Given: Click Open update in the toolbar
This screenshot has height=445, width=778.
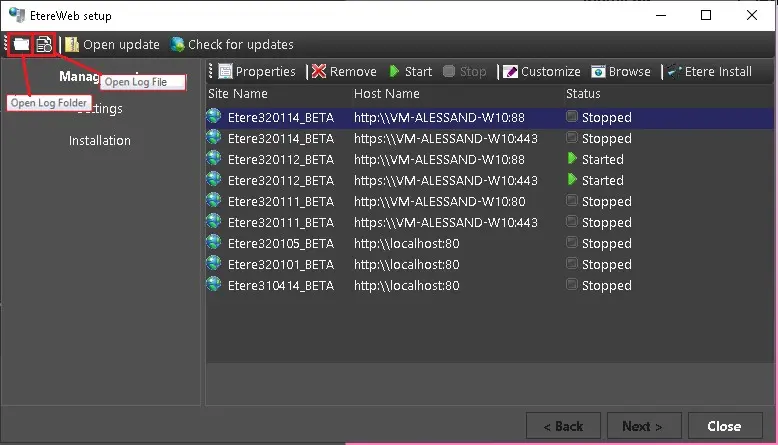Looking at the screenshot, I should click(112, 45).
